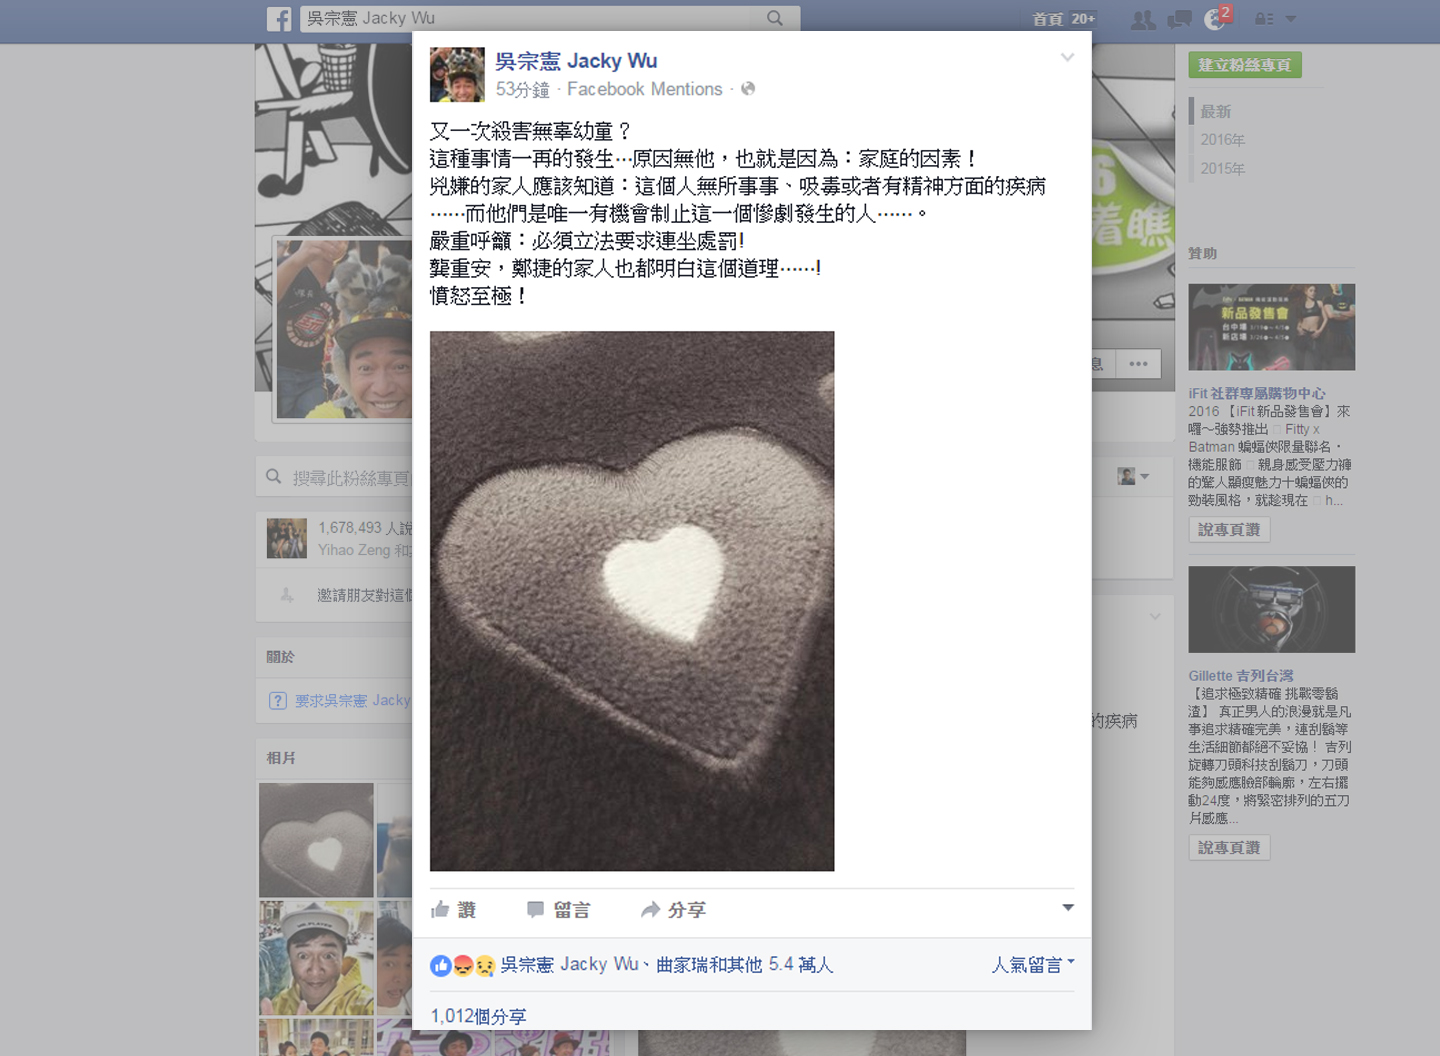Viewport: 1440px width, 1056px height.
Task: Click the Facebook logo icon
Action: tap(279, 18)
